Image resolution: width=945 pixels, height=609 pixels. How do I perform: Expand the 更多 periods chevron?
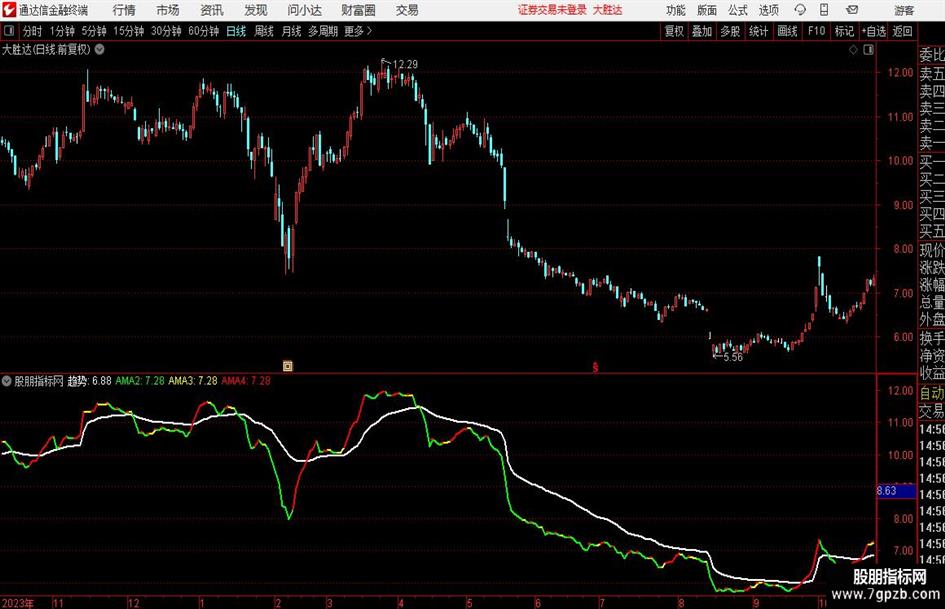(369, 31)
